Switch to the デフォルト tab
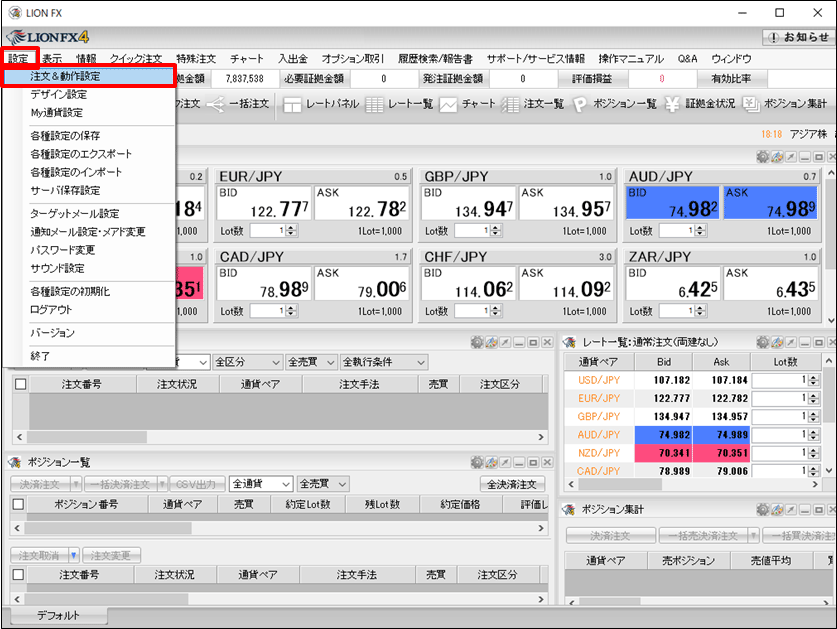837x629 pixels. 58,616
